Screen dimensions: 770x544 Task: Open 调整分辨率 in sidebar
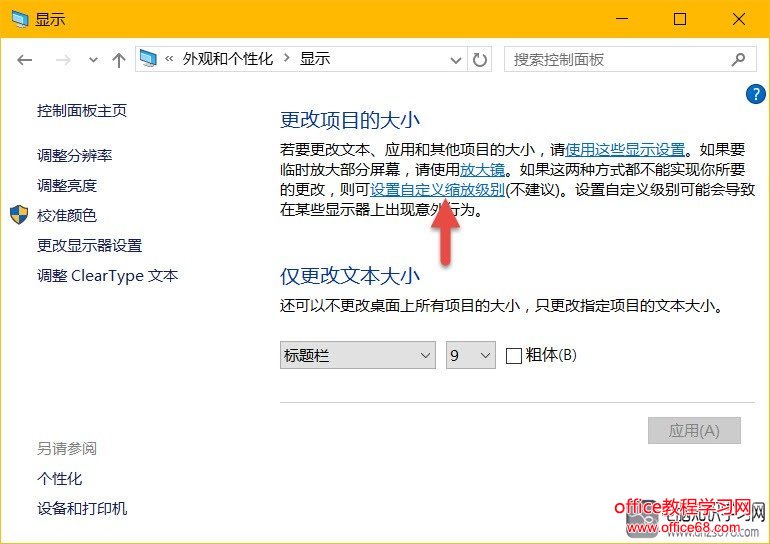point(75,156)
